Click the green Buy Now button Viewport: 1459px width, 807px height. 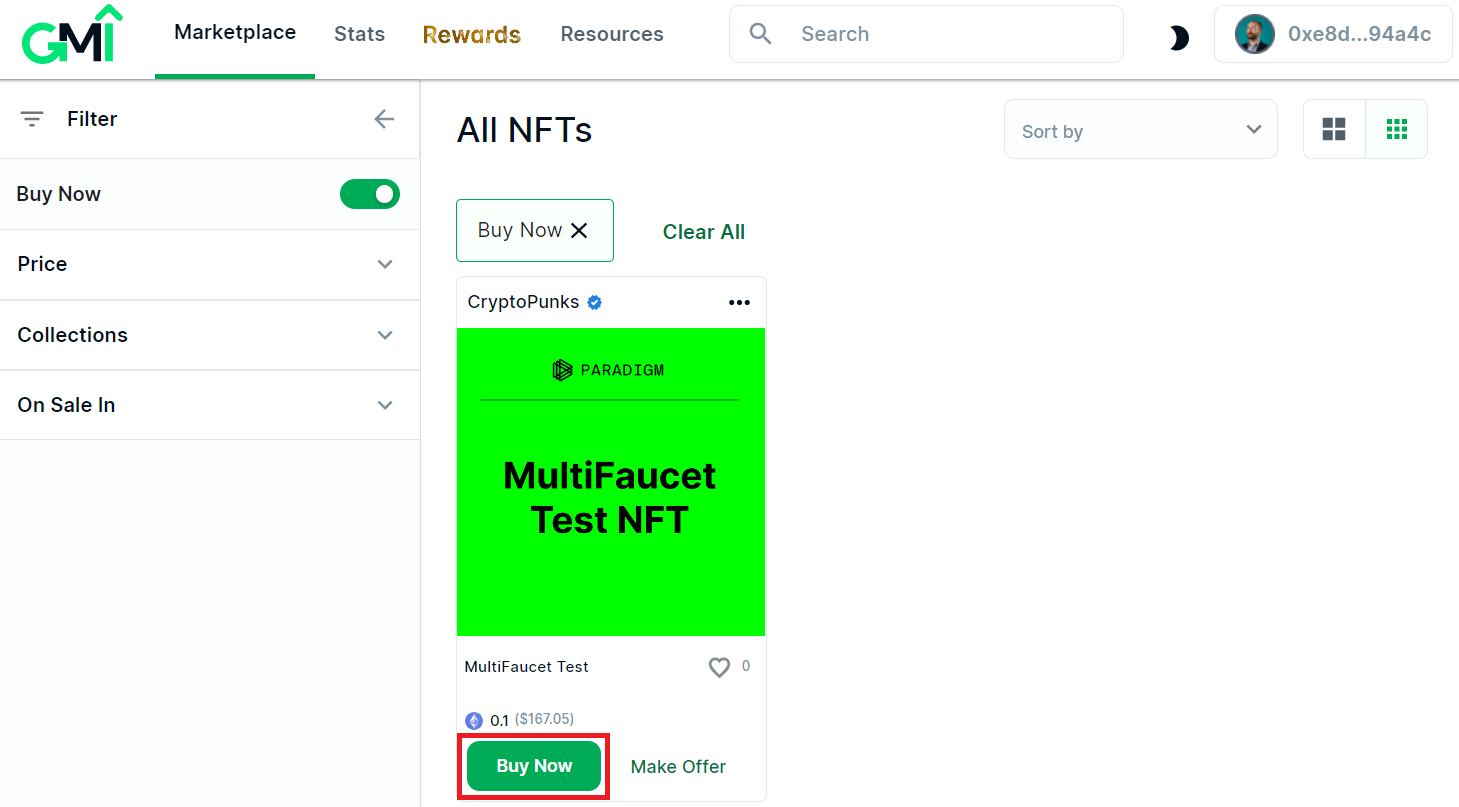click(x=534, y=766)
